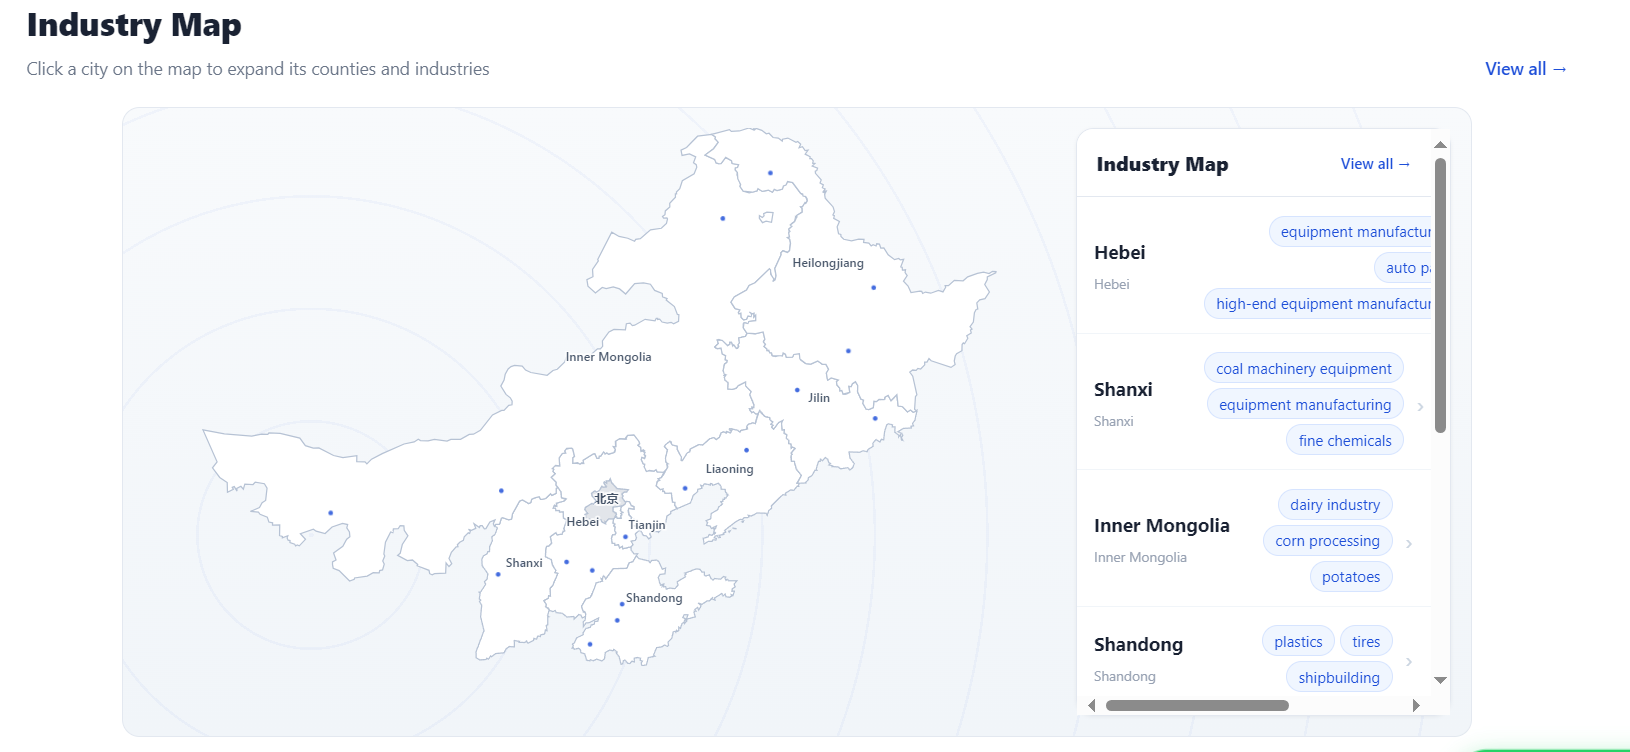Click the scroll-up arrow of the industry list

pos(1440,145)
